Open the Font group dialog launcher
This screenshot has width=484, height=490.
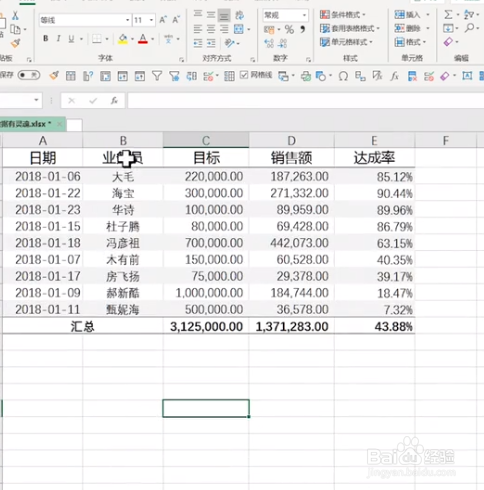tap(182, 60)
